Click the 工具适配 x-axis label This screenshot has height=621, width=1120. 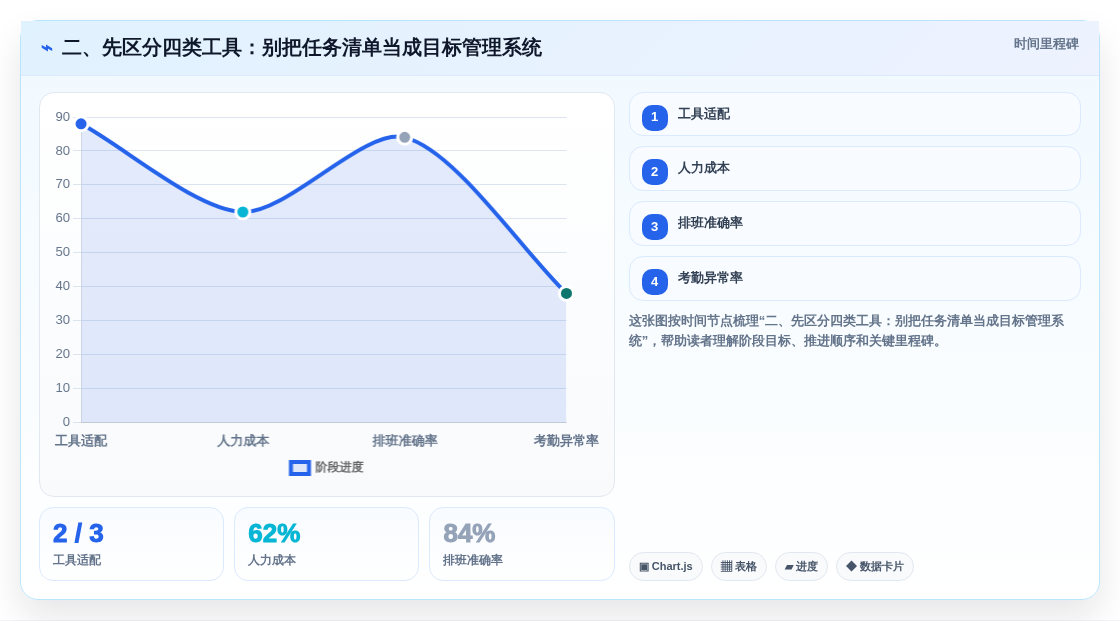click(81, 441)
